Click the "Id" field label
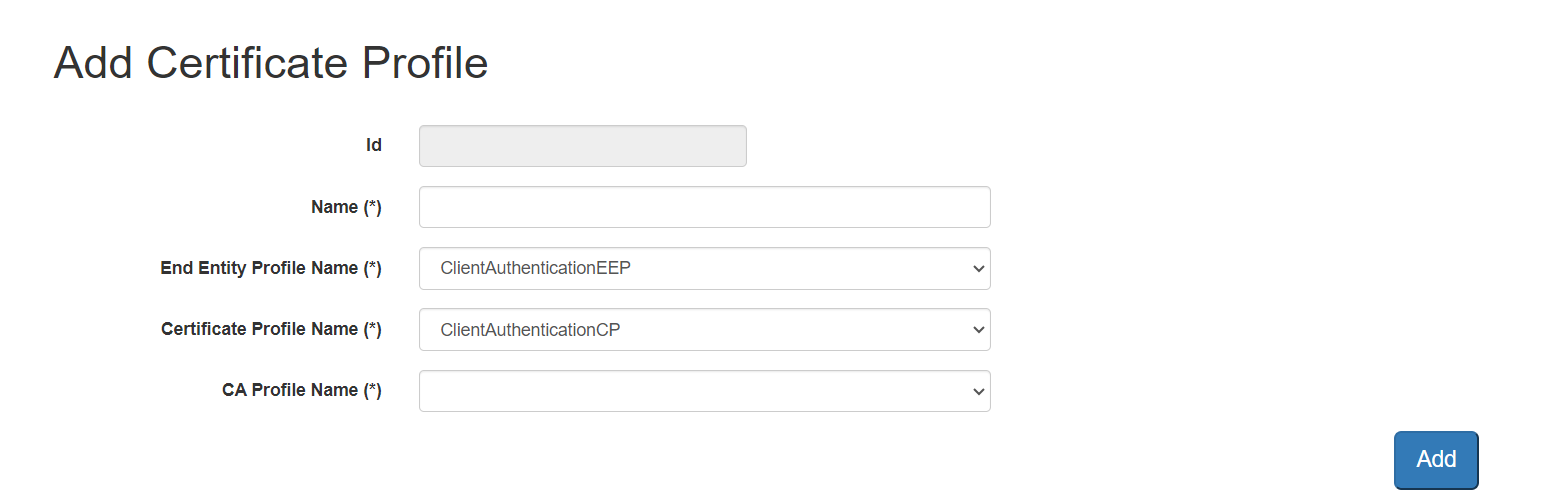Screen dimensions: 1548x495 pos(373,146)
